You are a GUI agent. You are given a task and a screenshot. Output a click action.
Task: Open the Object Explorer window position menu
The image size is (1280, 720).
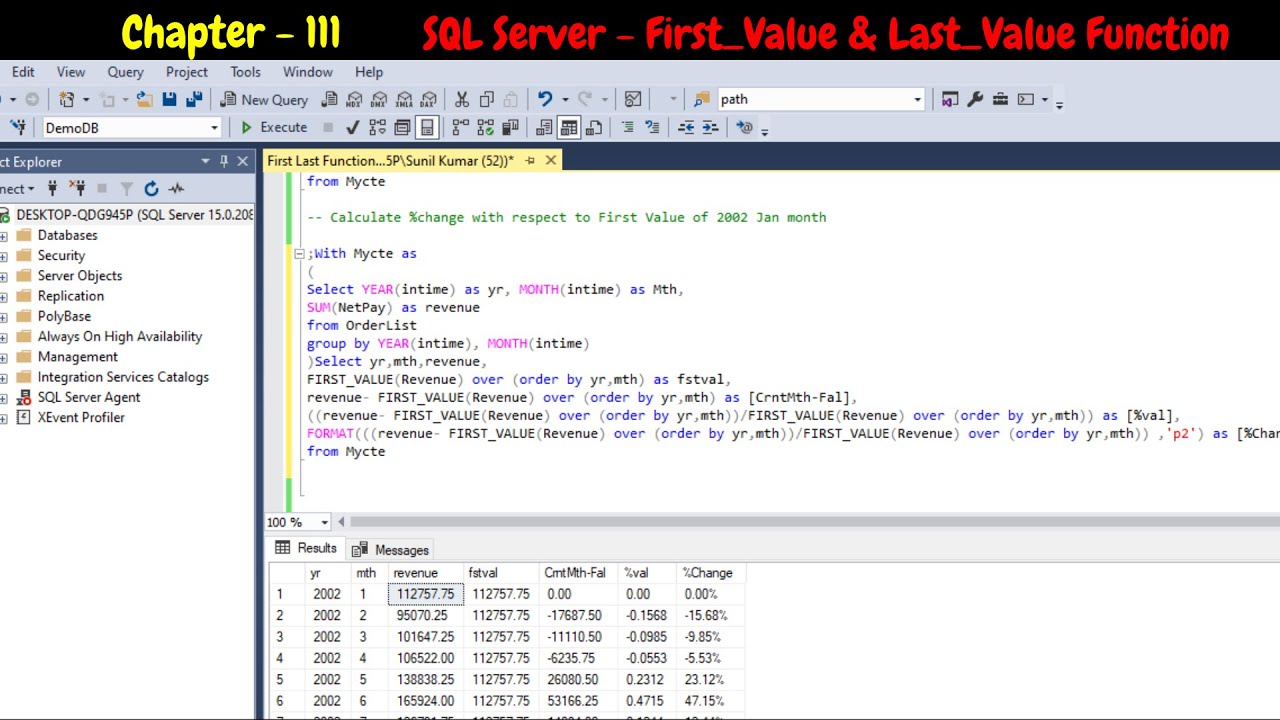[x=205, y=161]
